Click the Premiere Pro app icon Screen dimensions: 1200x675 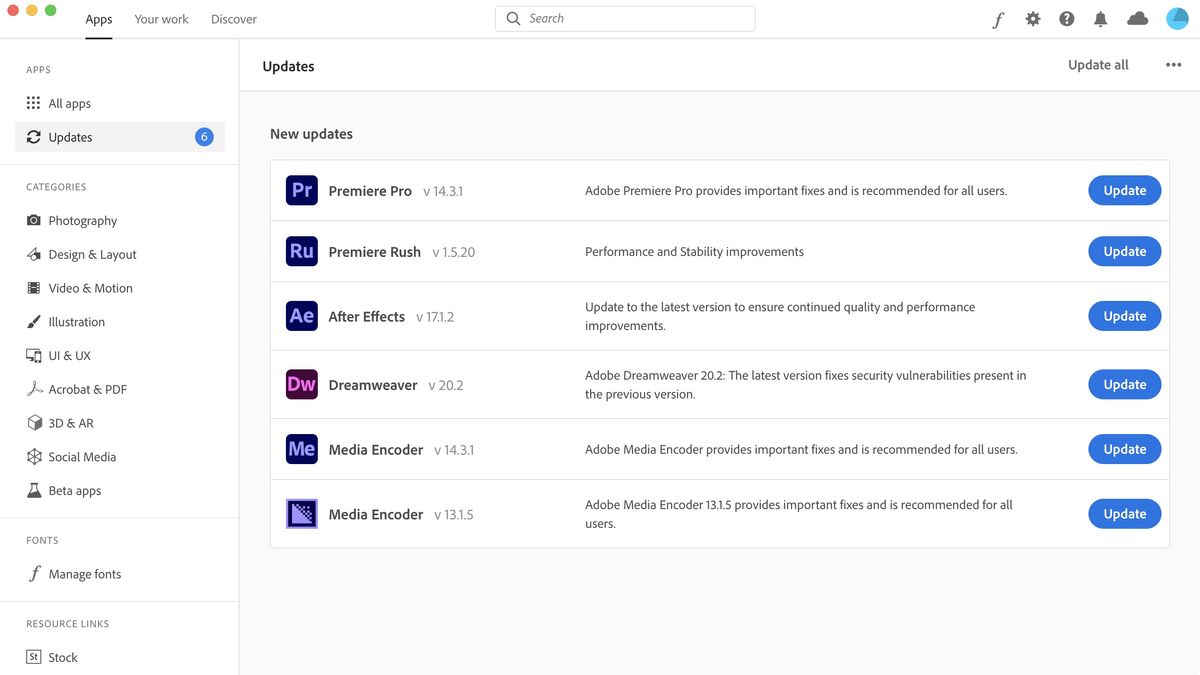(301, 190)
